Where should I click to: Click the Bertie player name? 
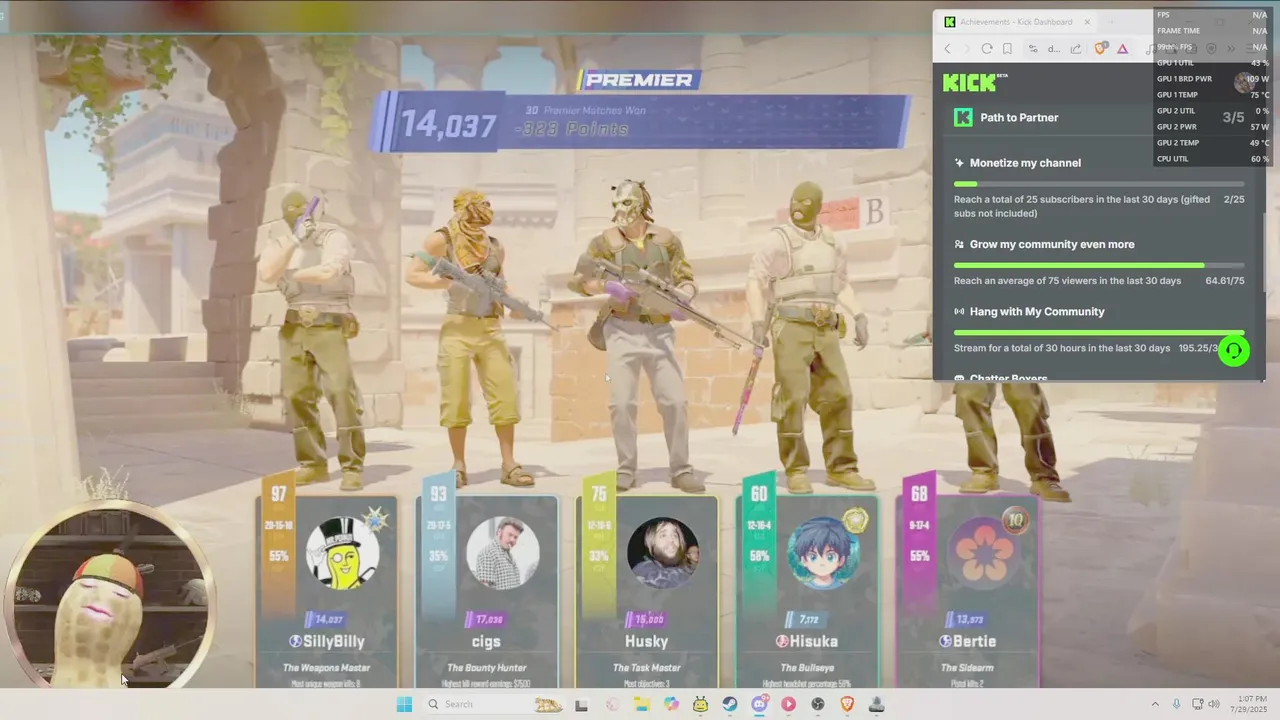click(x=975, y=641)
